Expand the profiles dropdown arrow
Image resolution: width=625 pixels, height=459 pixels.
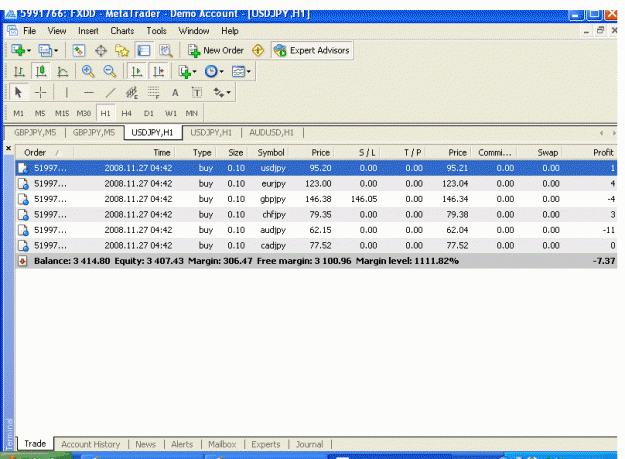click(x=56, y=51)
